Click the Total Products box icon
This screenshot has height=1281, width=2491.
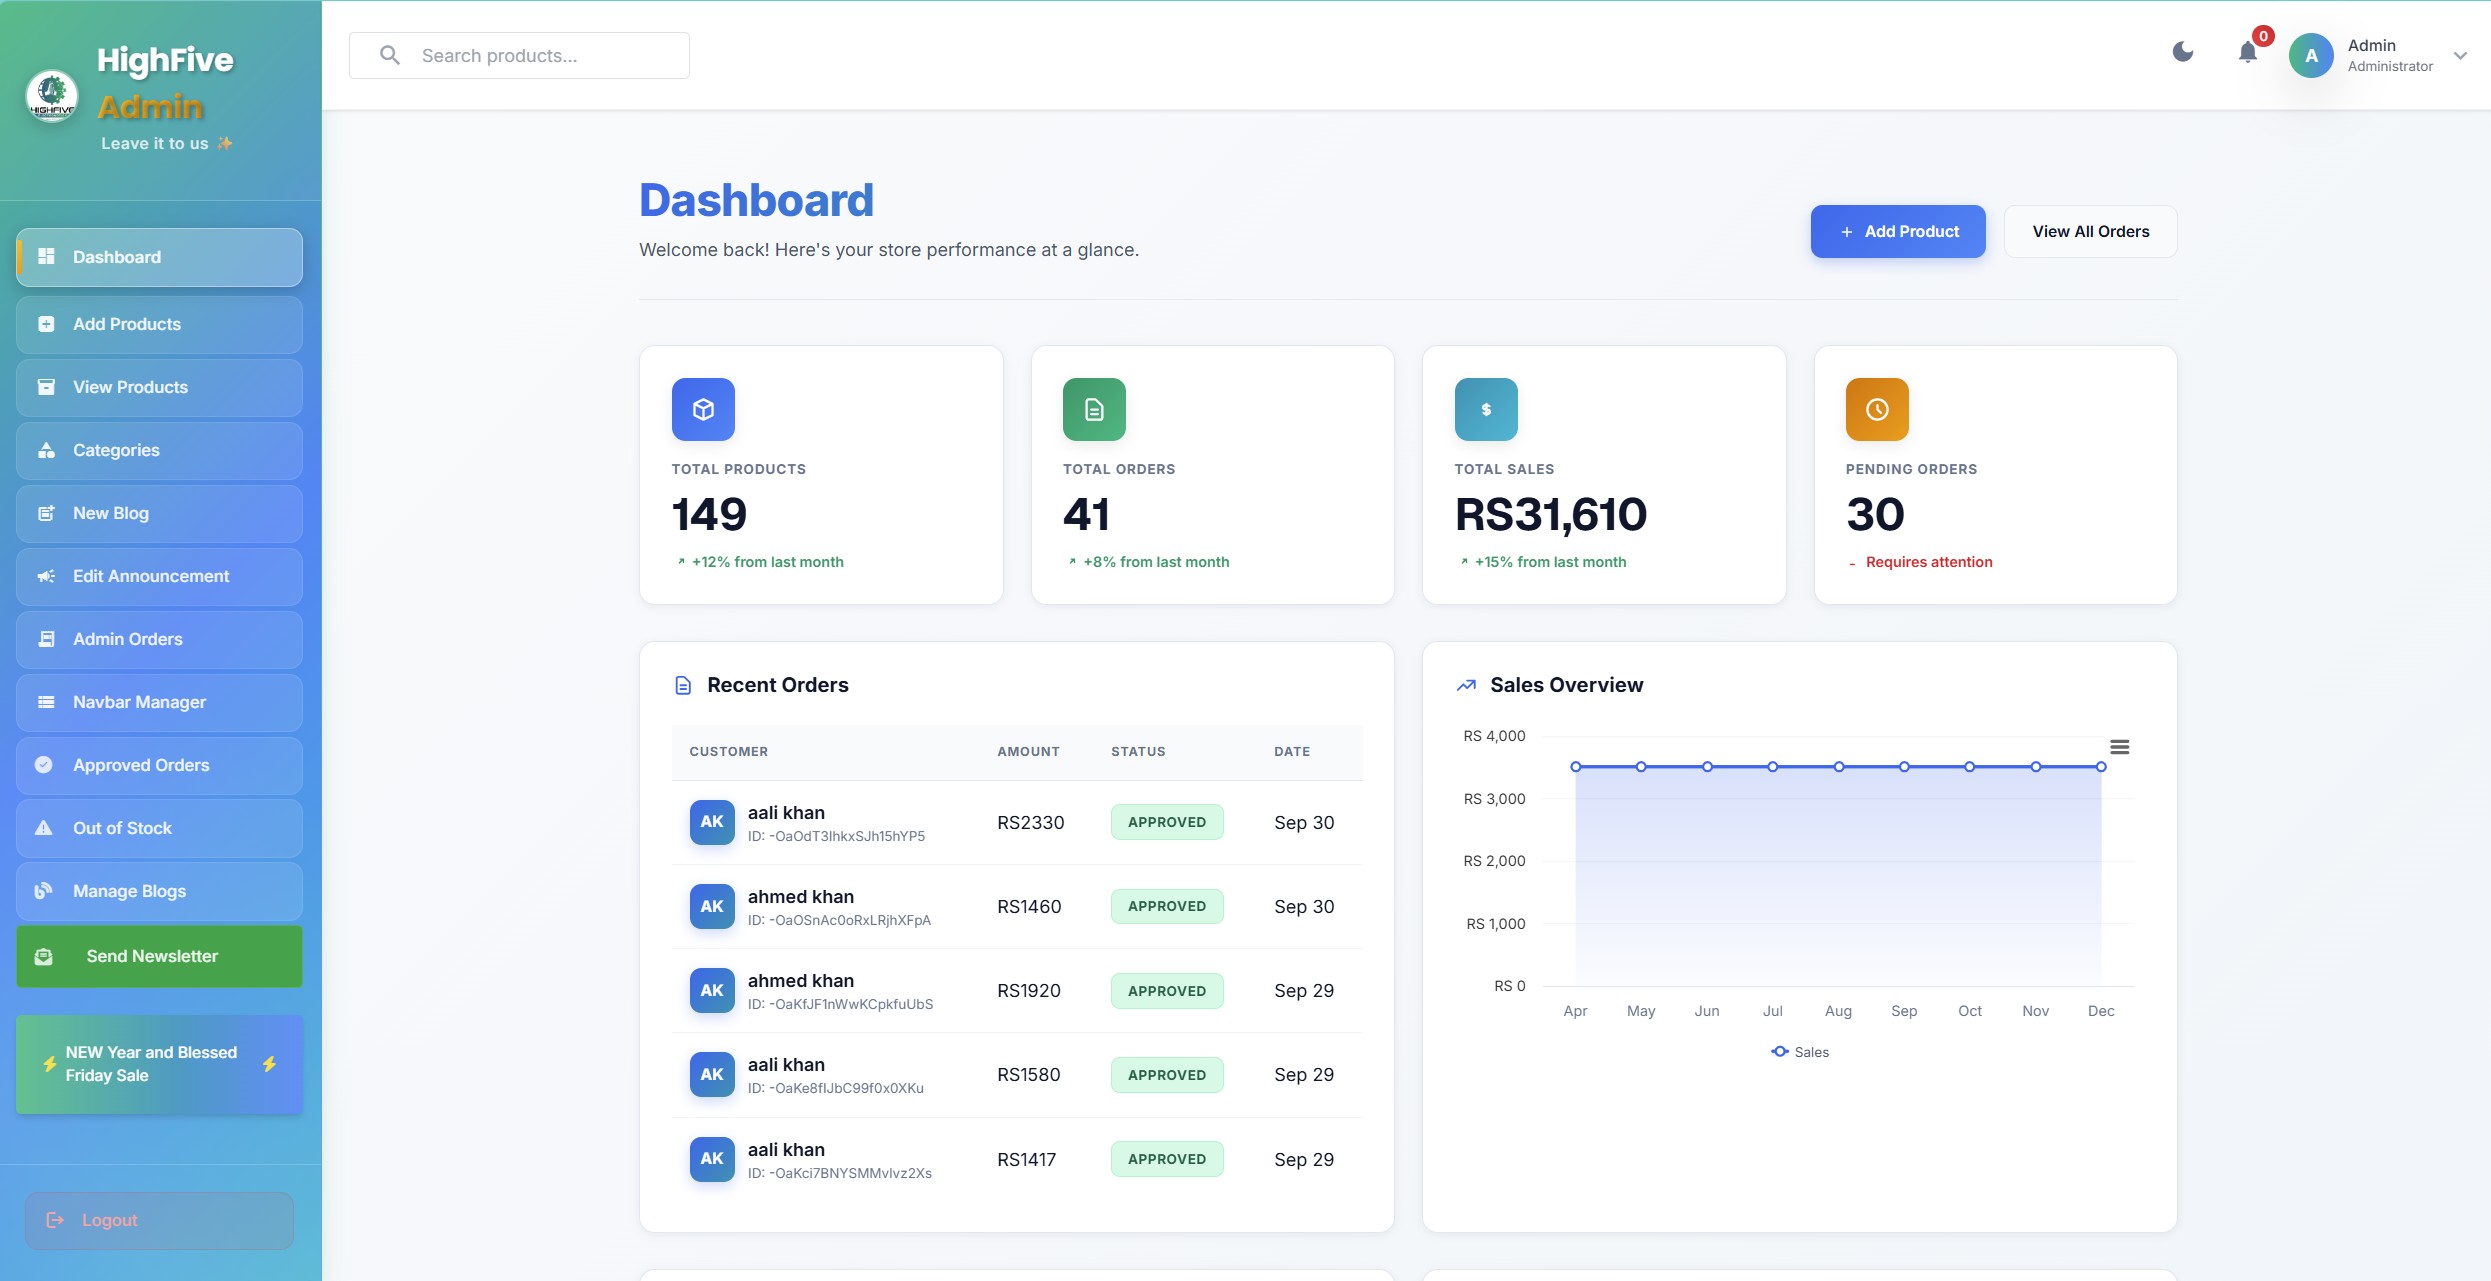[703, 409]
